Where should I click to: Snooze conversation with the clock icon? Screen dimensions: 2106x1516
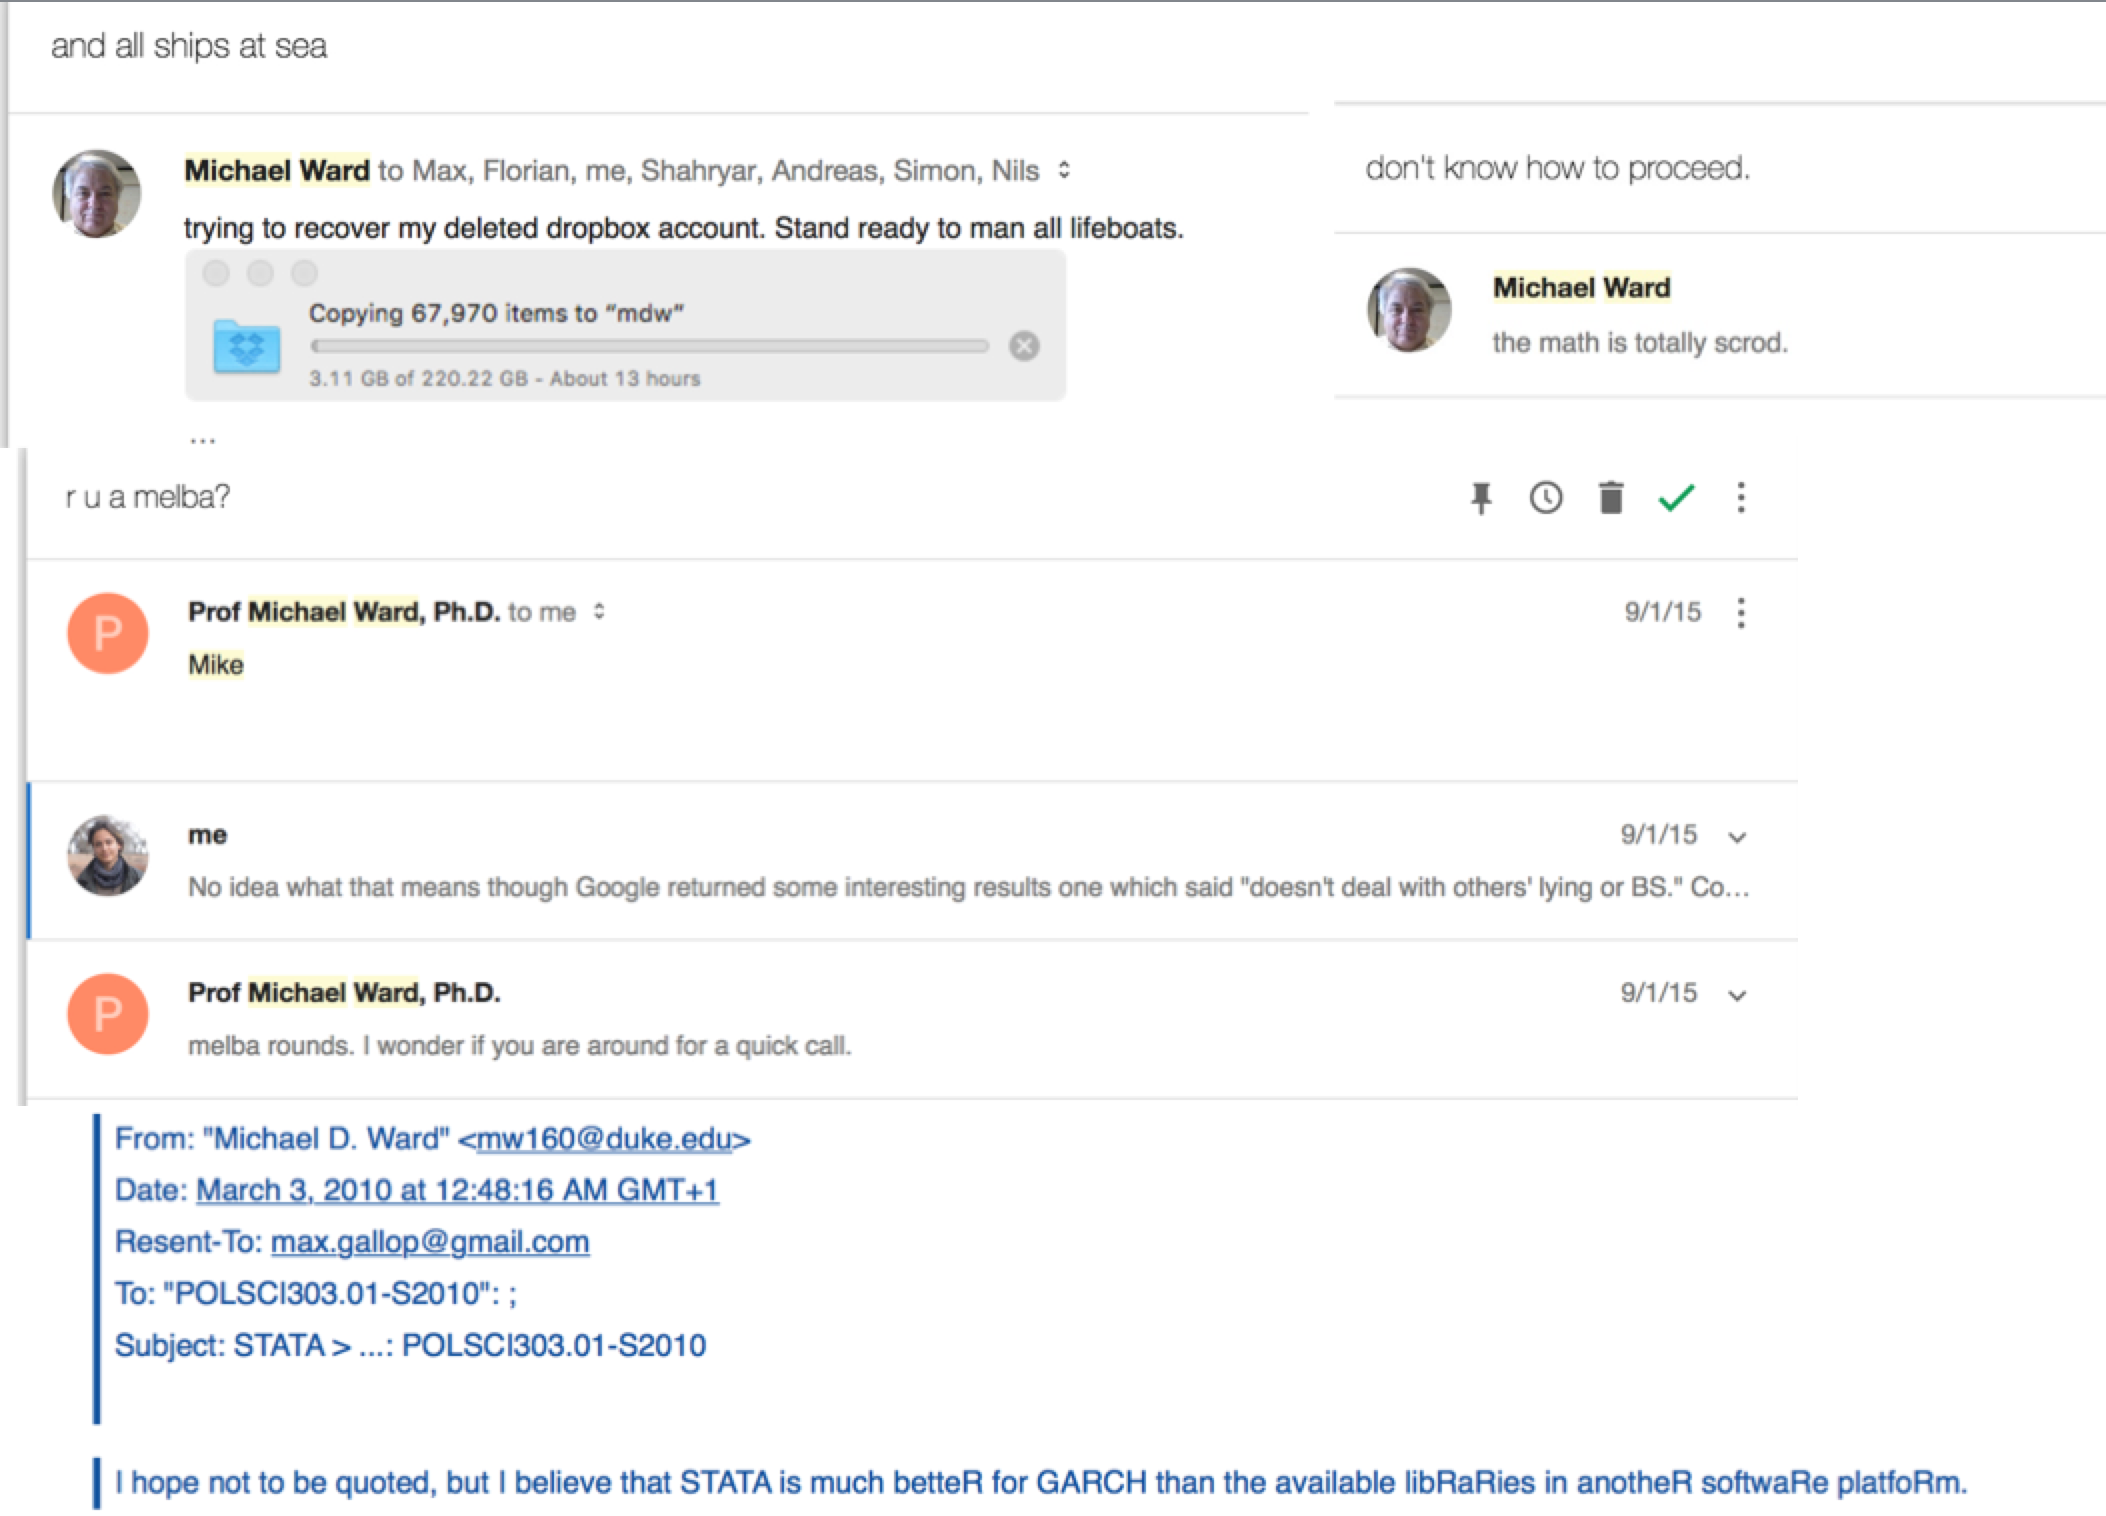coord(1546,497)
